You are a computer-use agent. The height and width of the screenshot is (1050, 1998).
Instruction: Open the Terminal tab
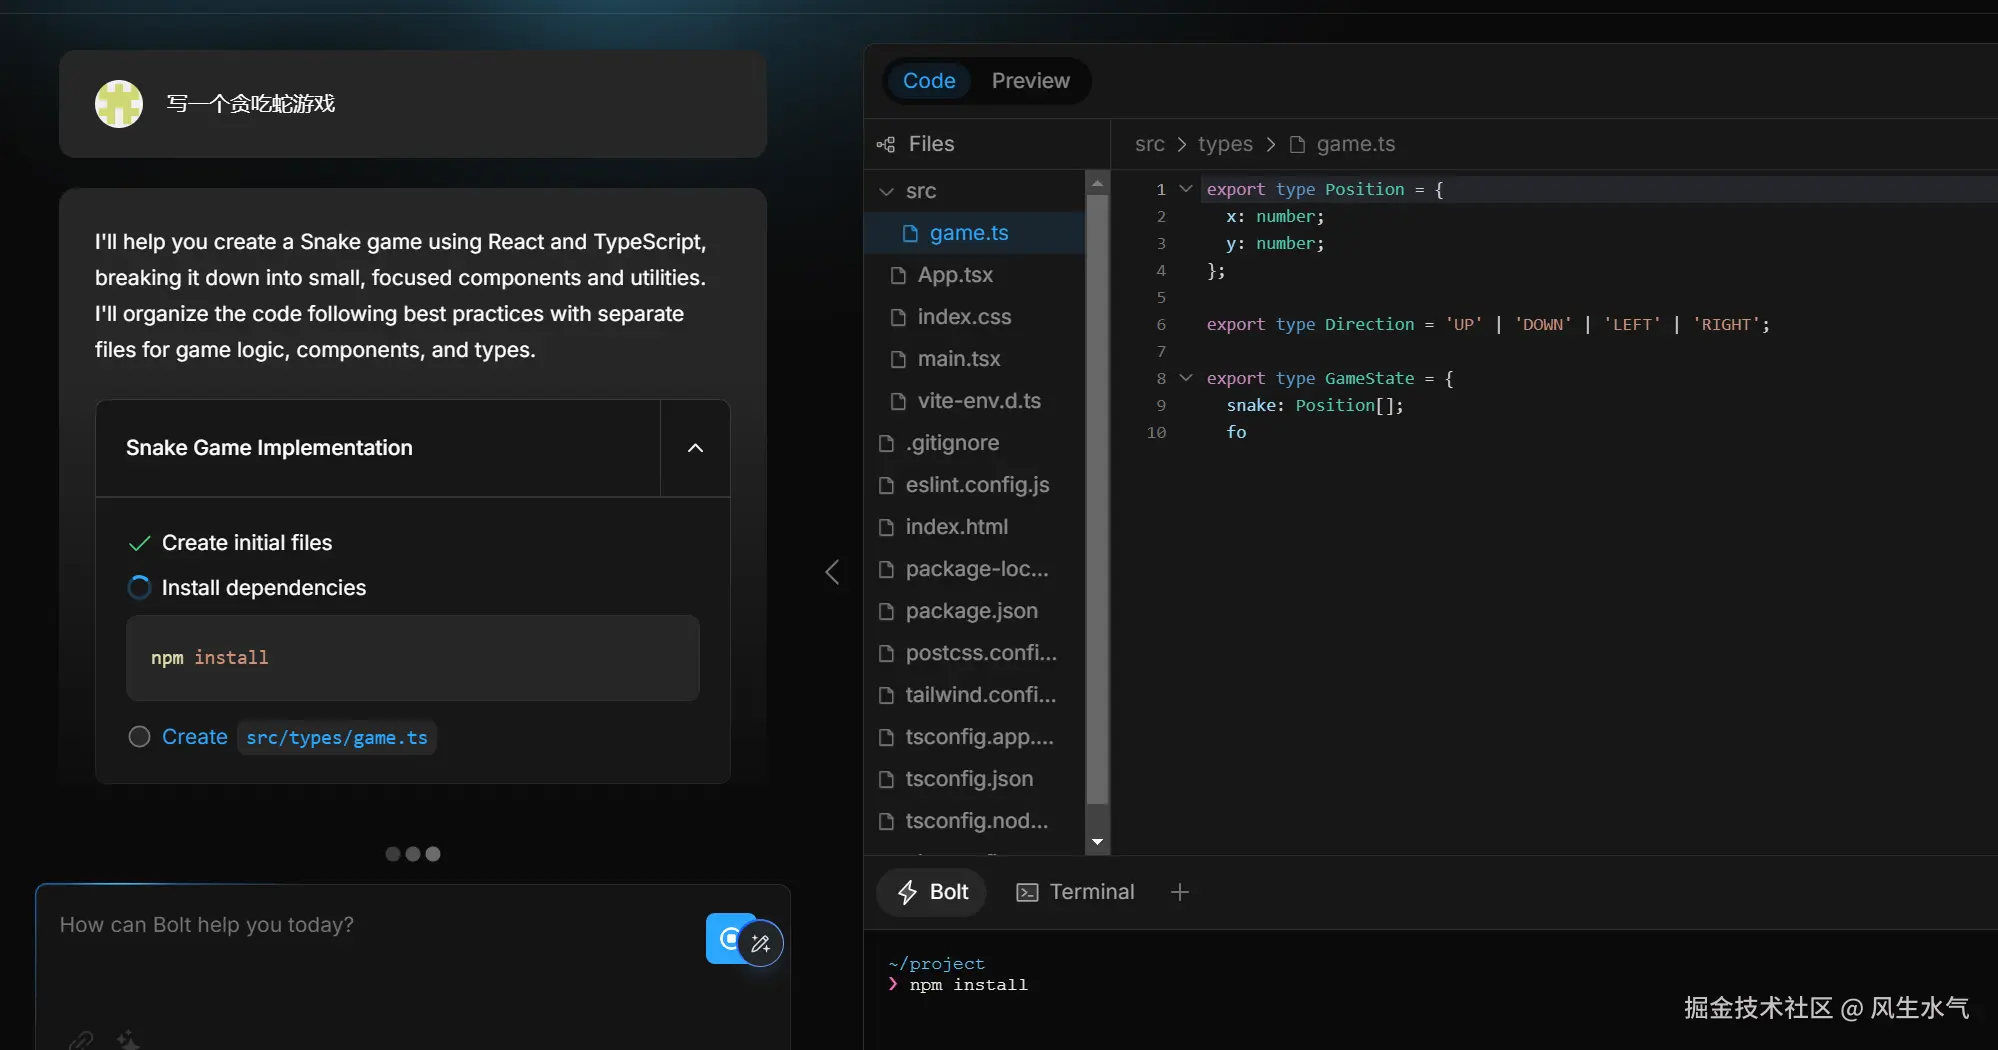[x=1075, y=892]
